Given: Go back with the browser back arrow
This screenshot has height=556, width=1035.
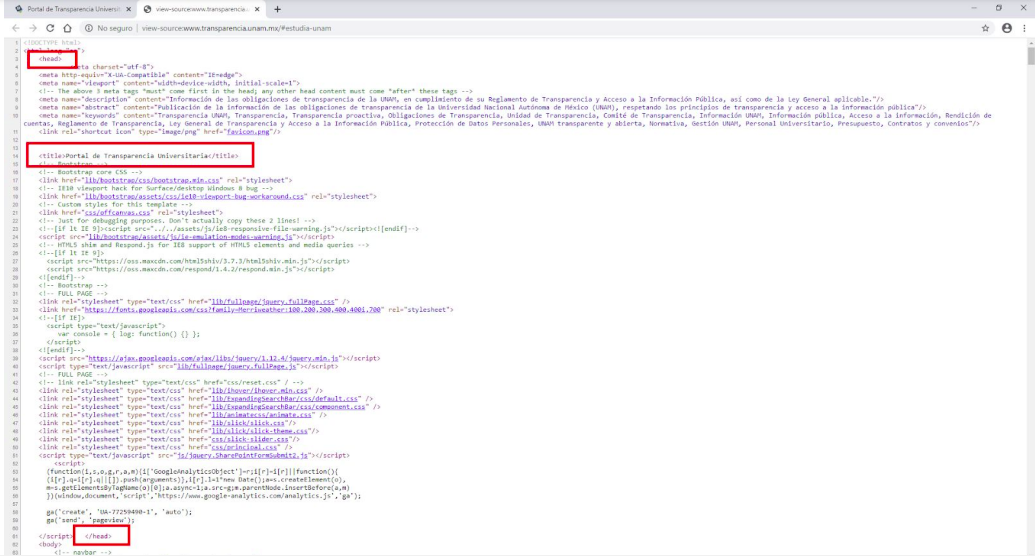Looking at the screenshot, I should 16,28.
